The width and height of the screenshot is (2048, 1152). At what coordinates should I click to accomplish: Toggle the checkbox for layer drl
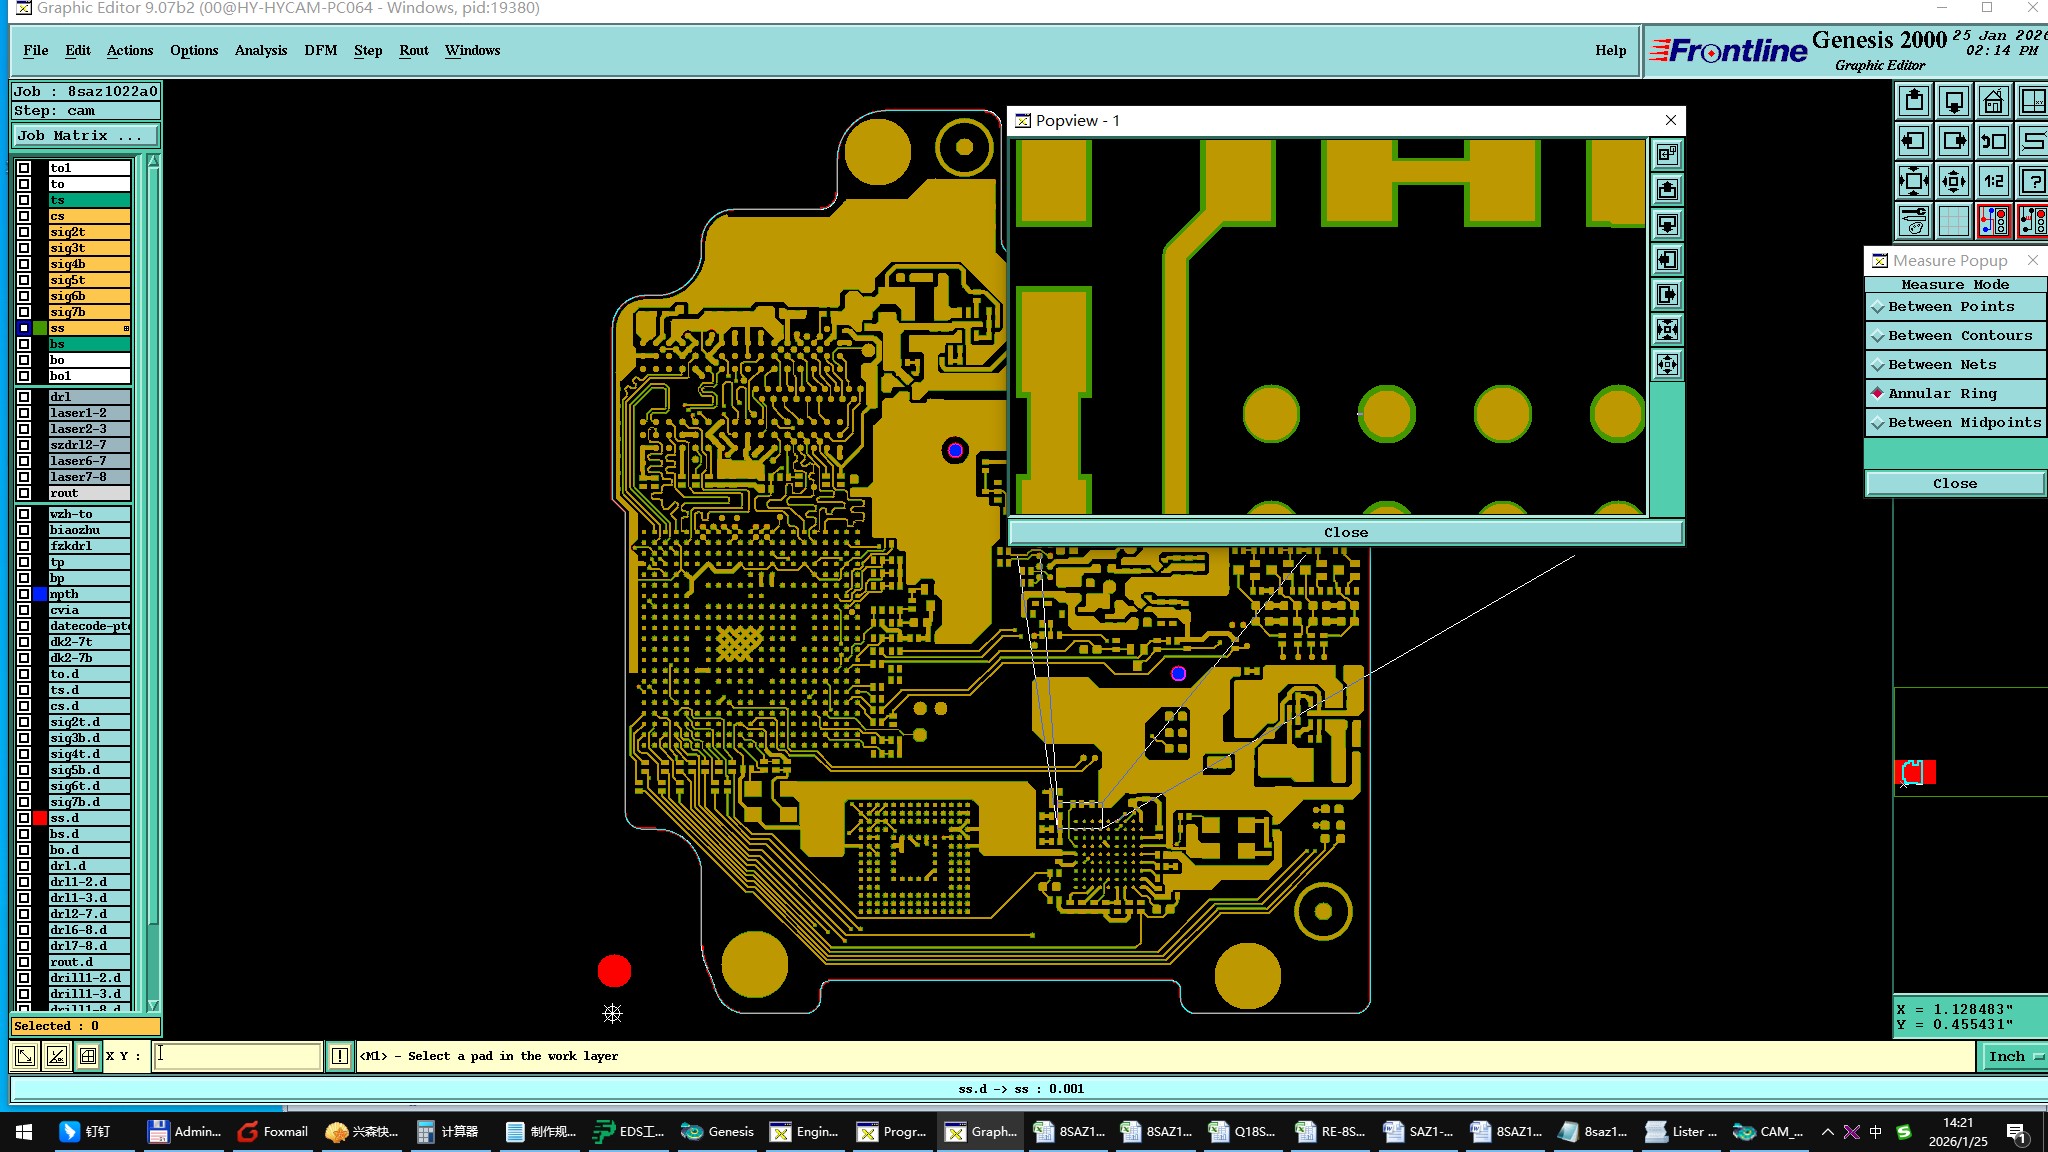click(x=24, y=397)
